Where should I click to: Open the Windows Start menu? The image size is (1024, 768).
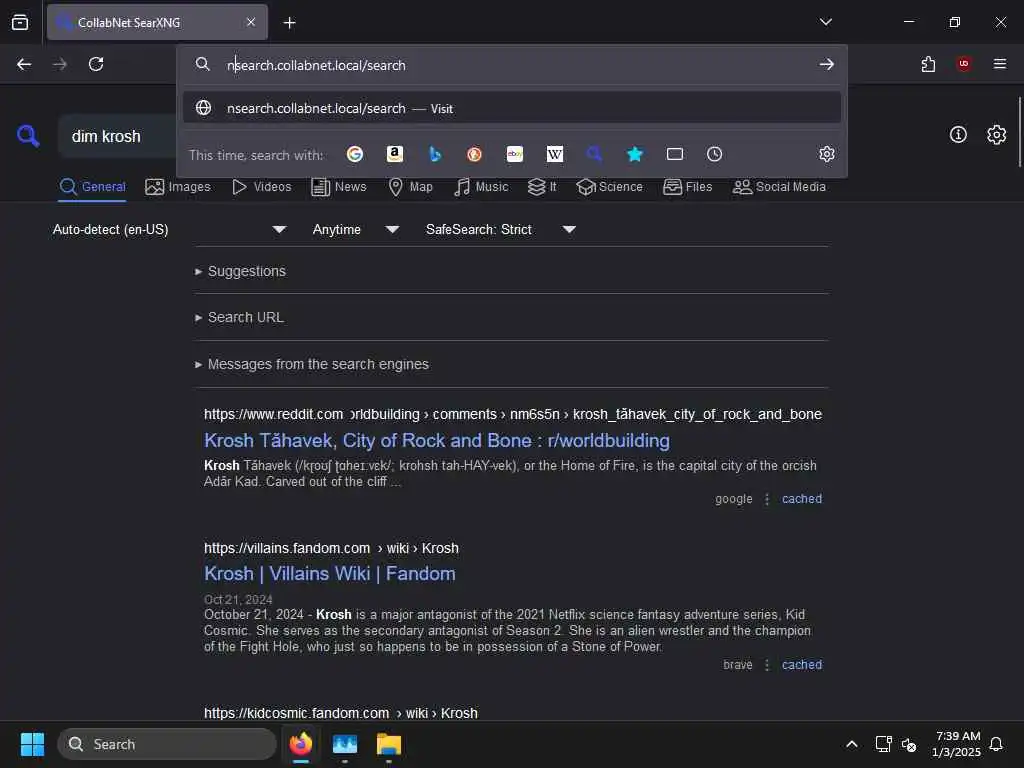(x=32, y=744)
